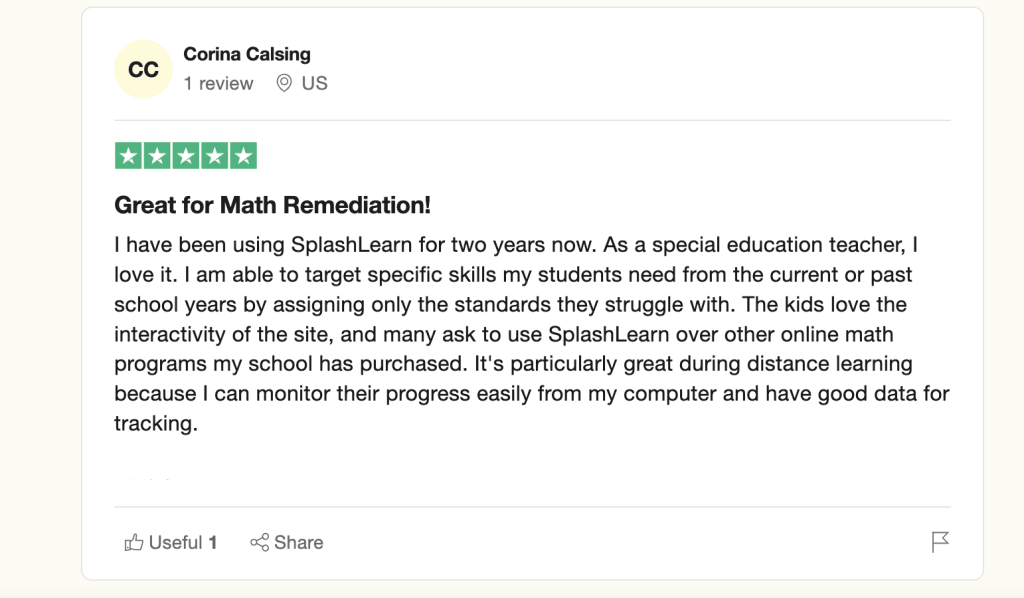View the reviewer's '1 review' count

click(218, 84)
